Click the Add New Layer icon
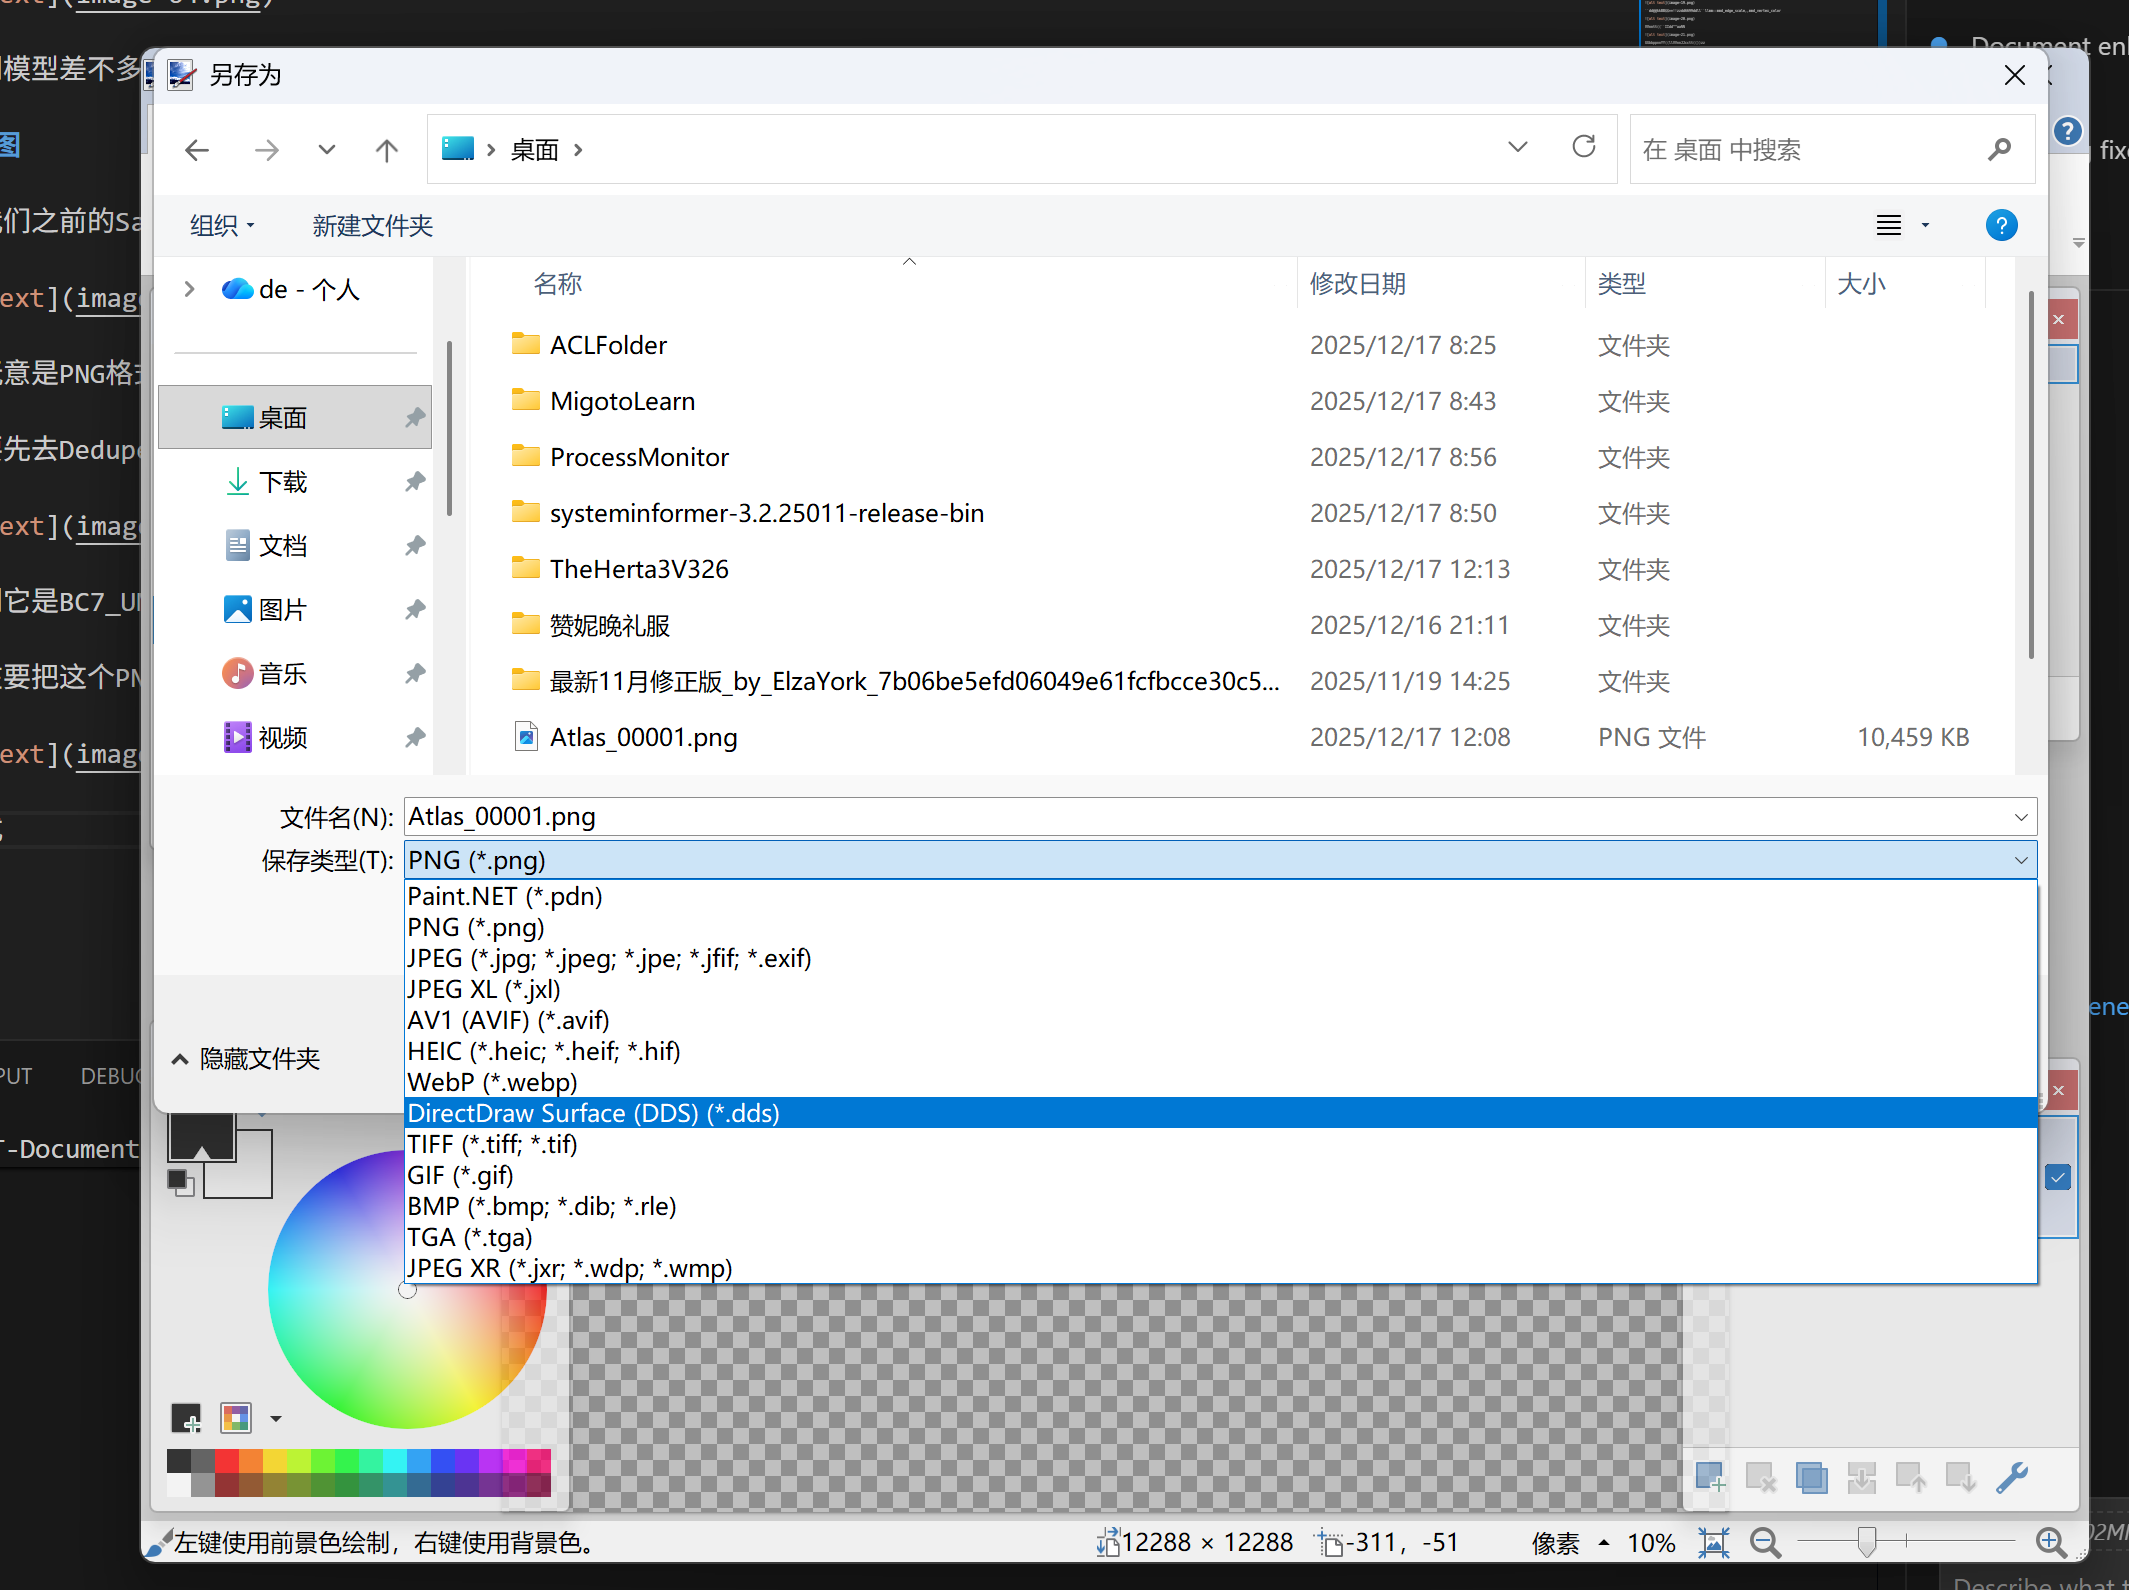The width and height of the screenshot is (2129, 1590). coord(1710,1477)
